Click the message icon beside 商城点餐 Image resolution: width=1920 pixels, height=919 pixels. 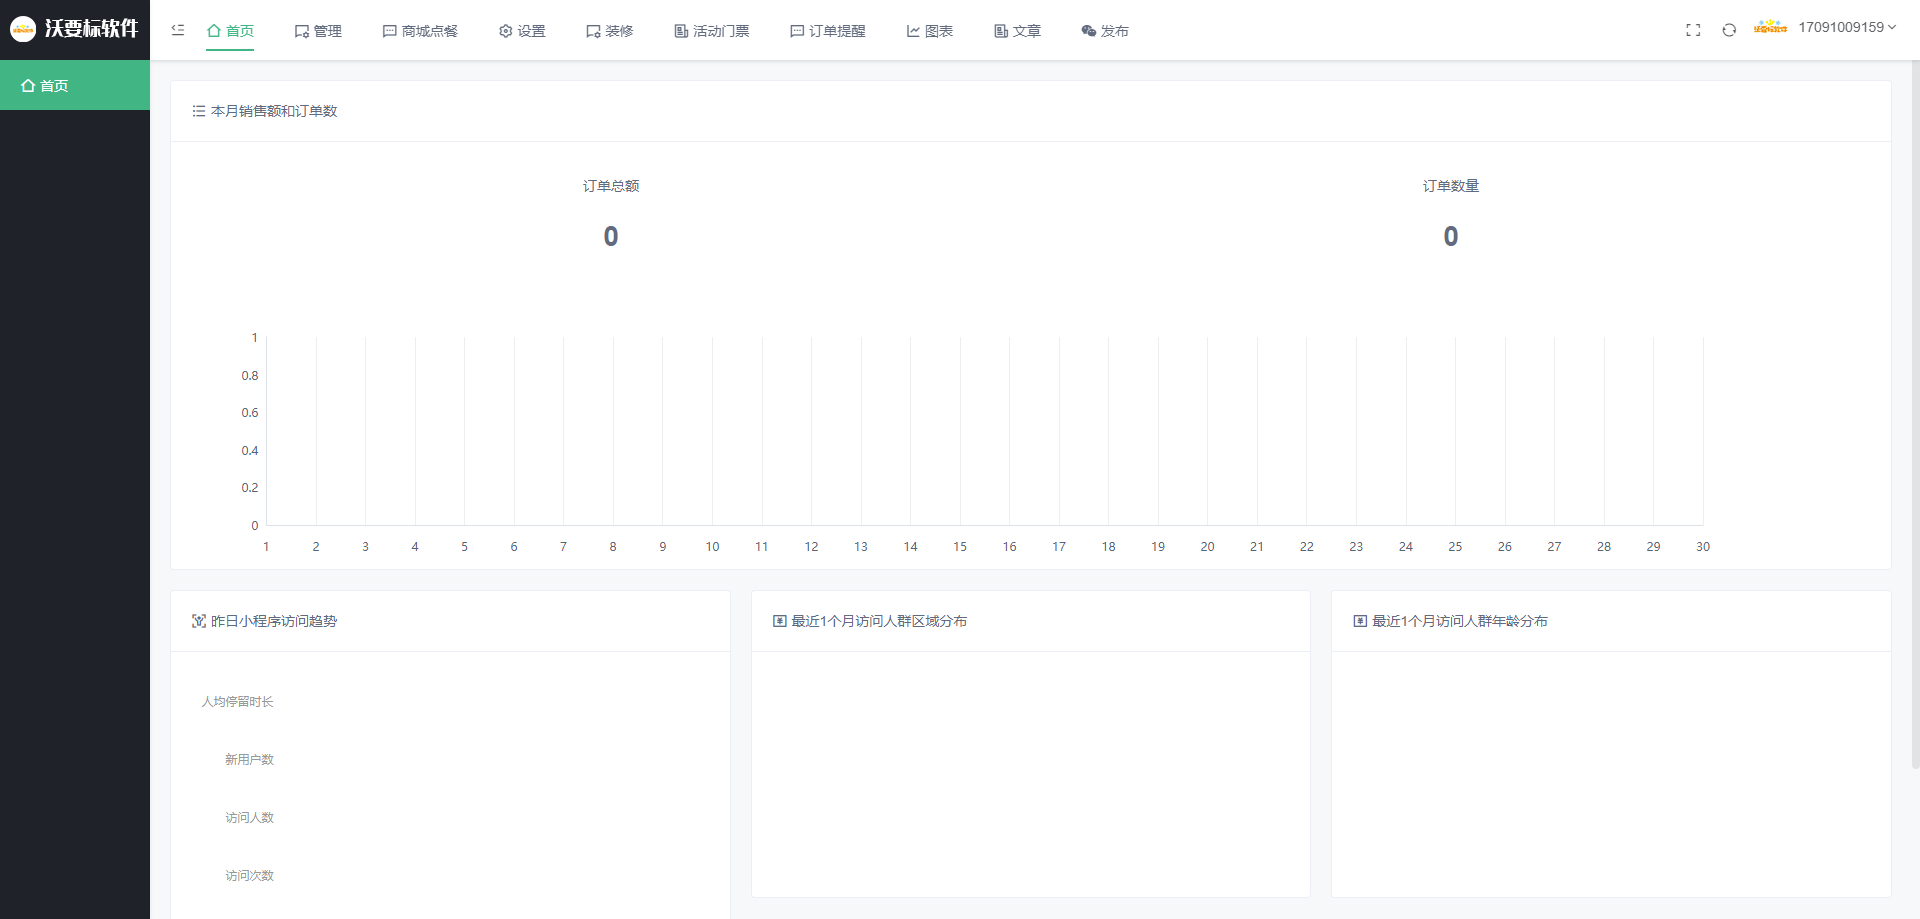pyautogui.click(x=389, y=31)
